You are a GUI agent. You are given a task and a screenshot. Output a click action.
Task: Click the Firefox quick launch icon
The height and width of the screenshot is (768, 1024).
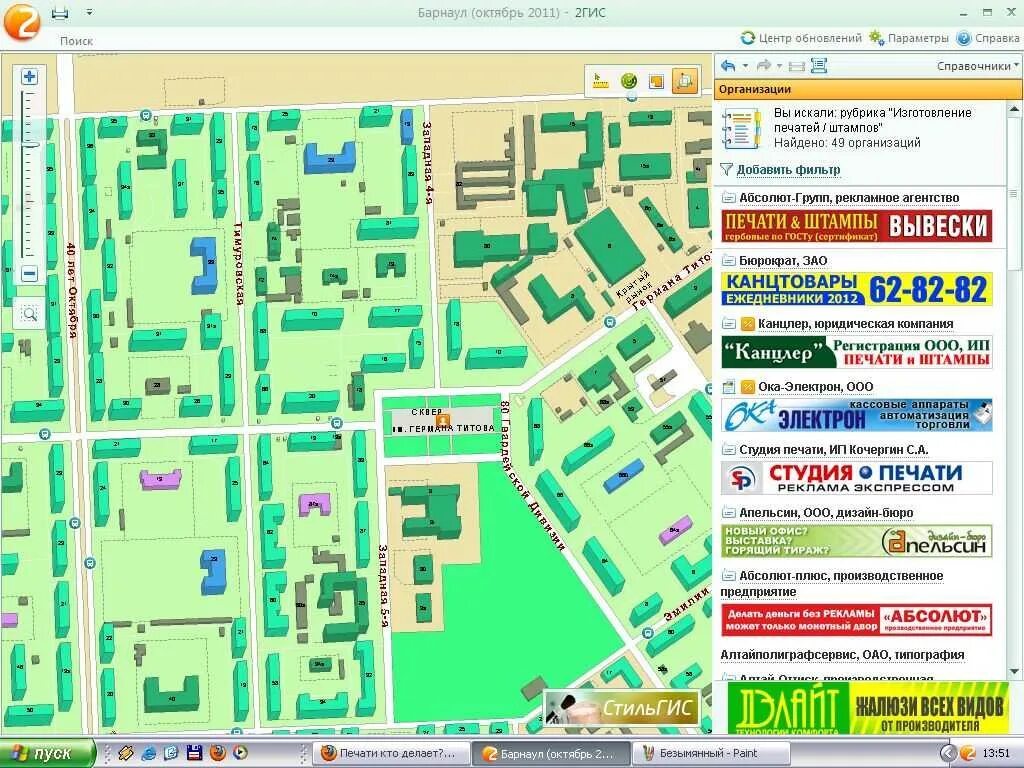[x=217, y=753]
